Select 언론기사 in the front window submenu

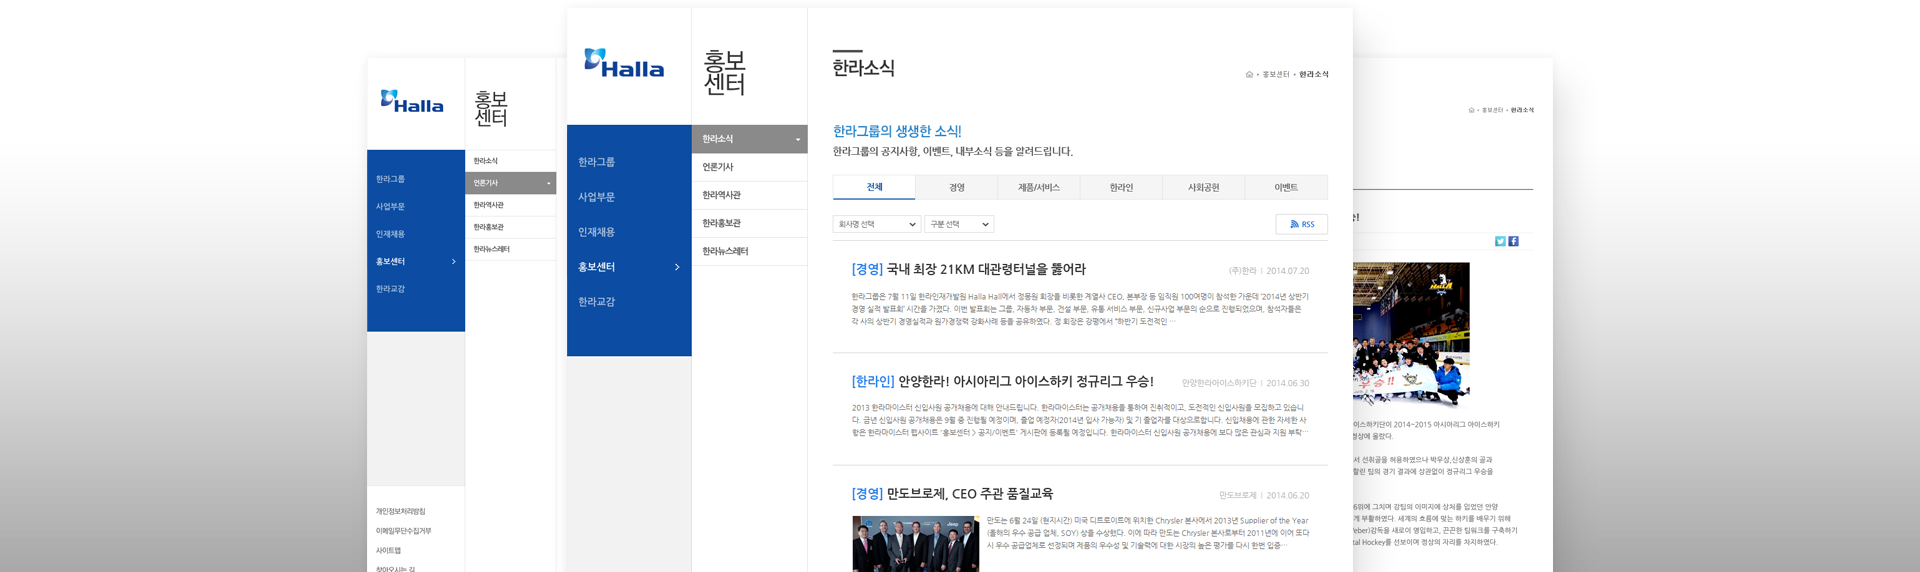tap(749, 167)
